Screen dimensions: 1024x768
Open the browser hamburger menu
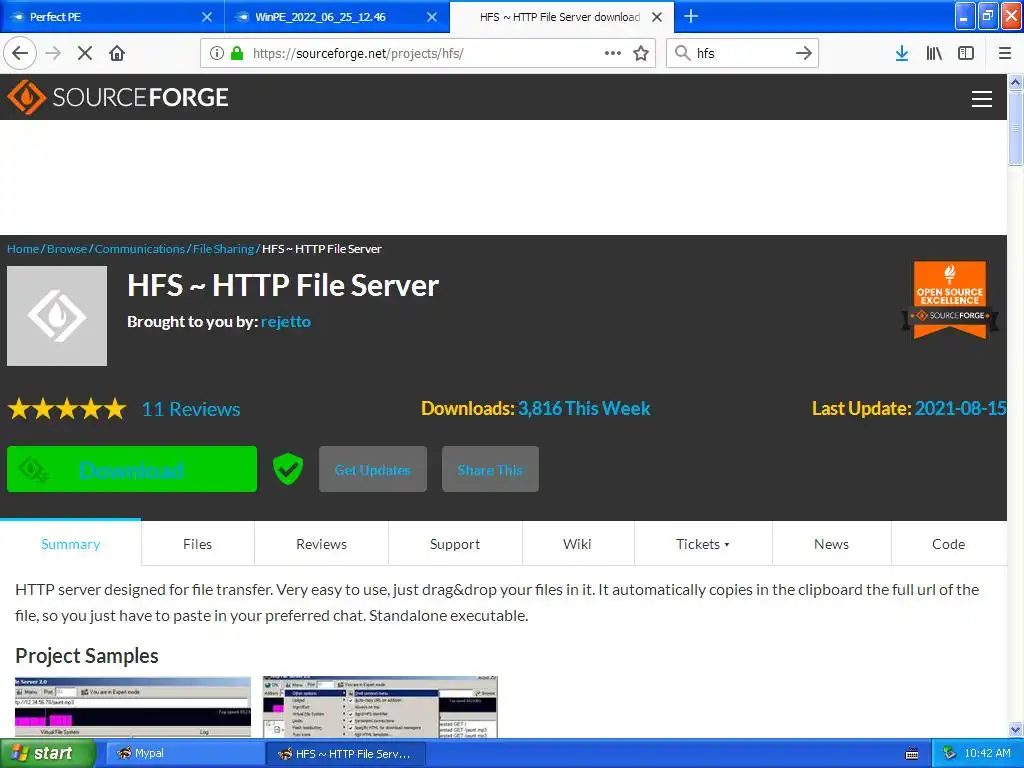point(1005,53)
